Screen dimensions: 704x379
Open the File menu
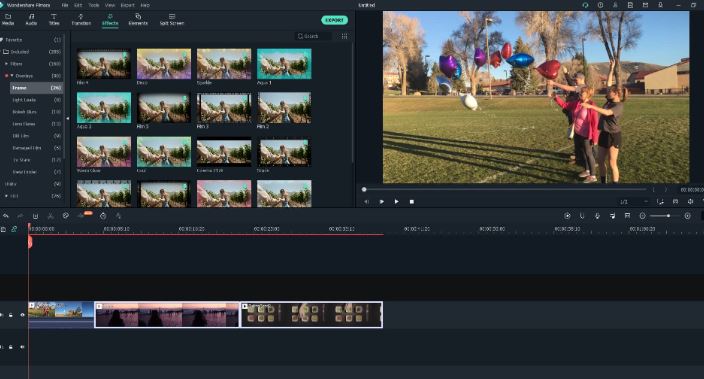pyautogui.click(x=65, y=5)
